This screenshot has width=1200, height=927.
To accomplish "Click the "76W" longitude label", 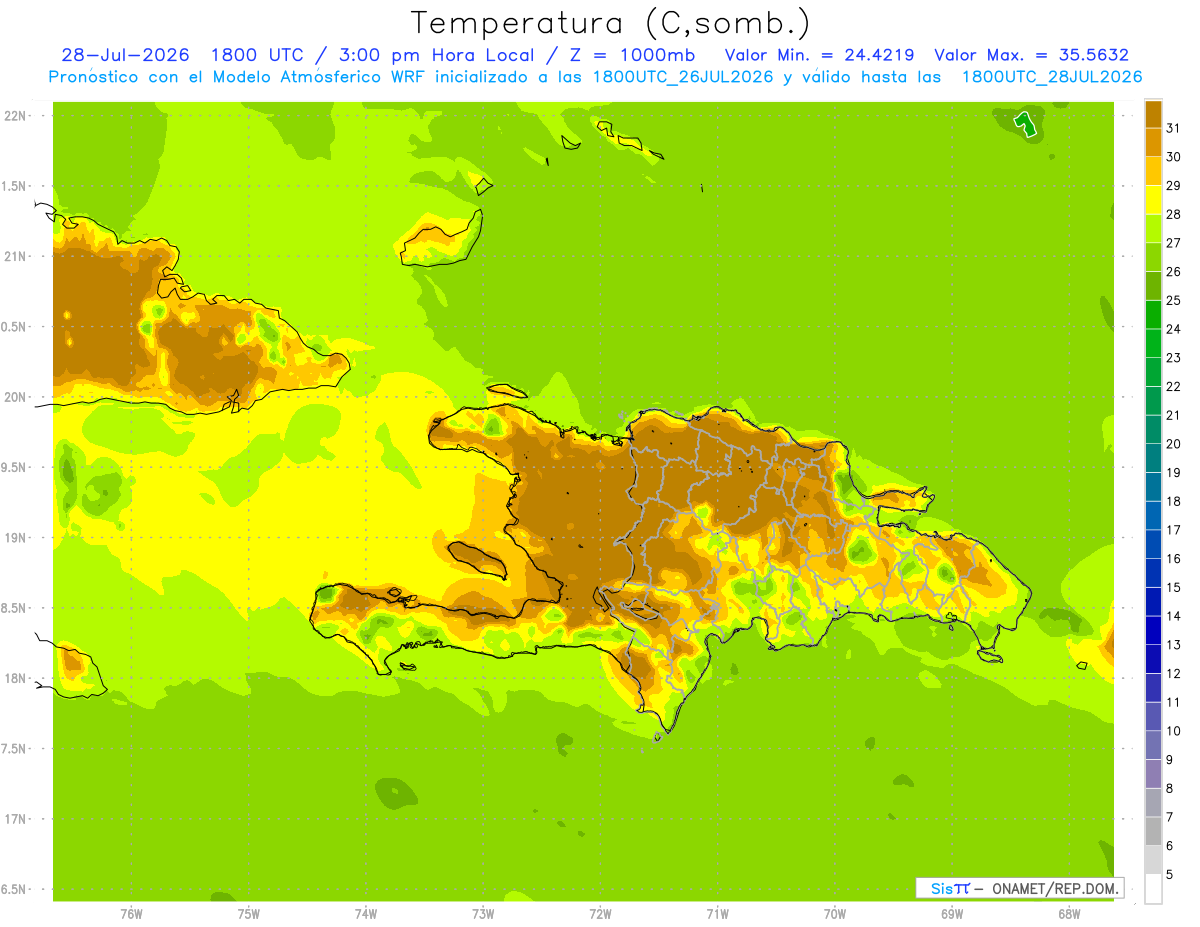I will (x=131, y=914).
